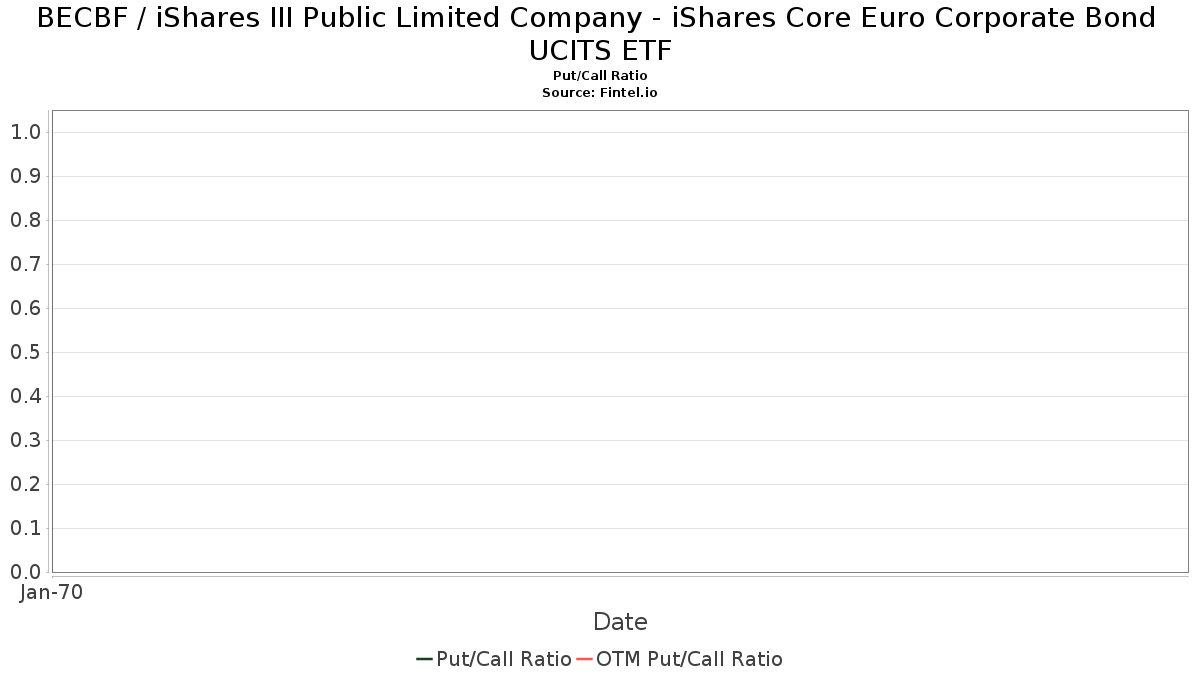
Task: Click the 0.0 y-axis label
Action: pos(25,572)
